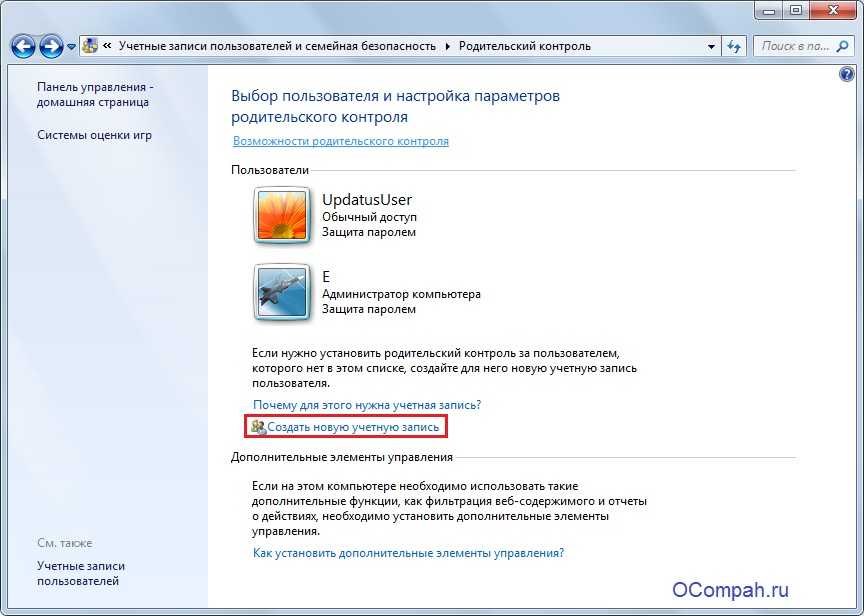This screenshot has width=864, height=616.
Task: Expand the address bar history dropdown
Action: pos(711,47)
